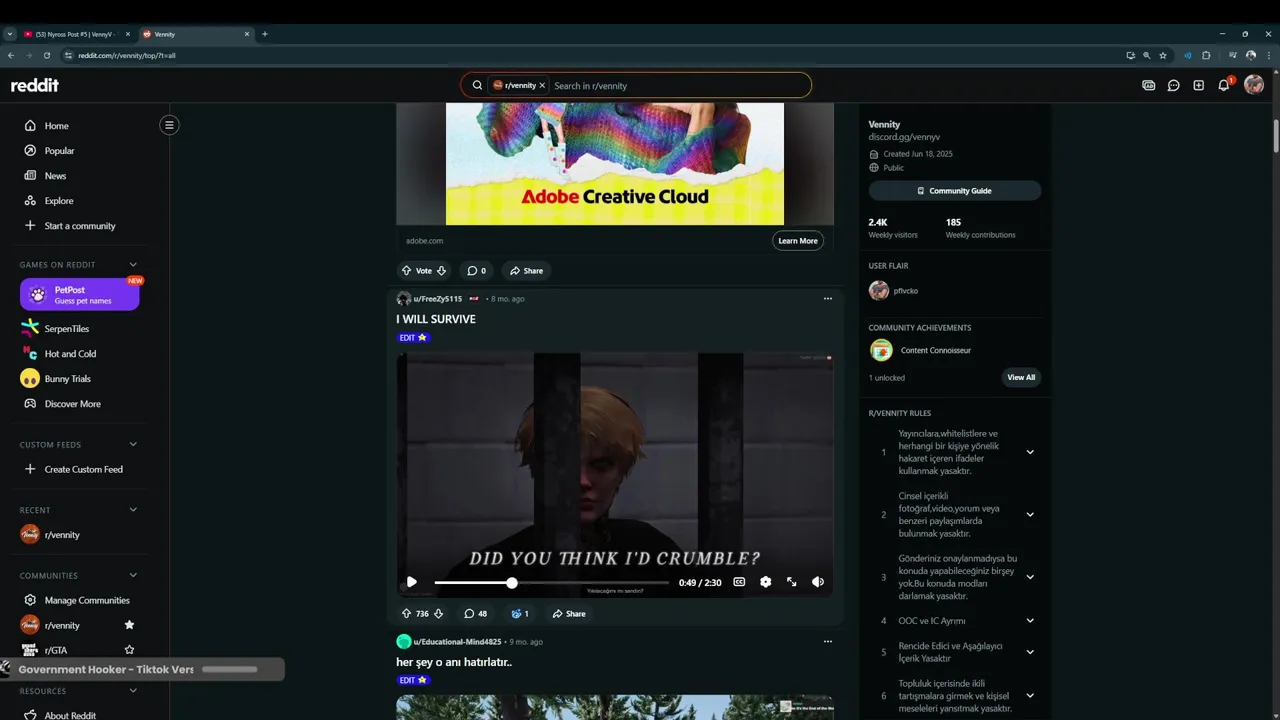Favorite r/GTA with the star
The height and width of the screenshot is (720, 1280).
[x=129, y=650]
